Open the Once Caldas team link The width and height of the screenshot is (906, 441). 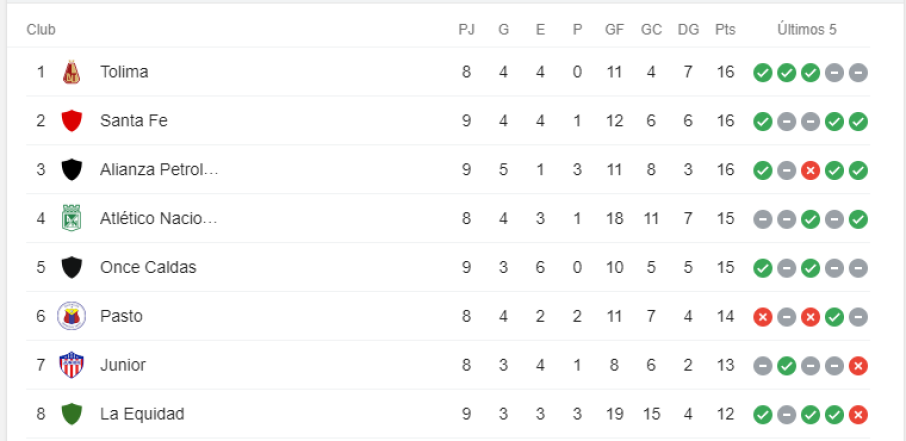tap(148, 267)
